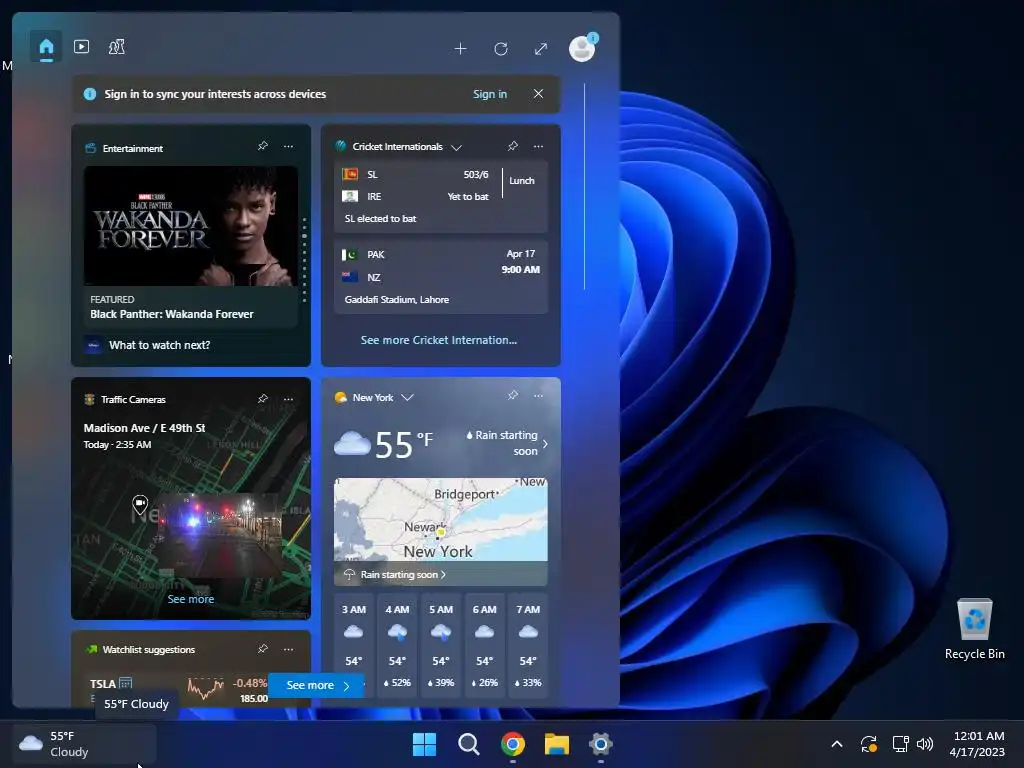The width and height of the screenshot is (1024, 768).
Task: Open the TSLA stock entry
Action: pos(178,690)
